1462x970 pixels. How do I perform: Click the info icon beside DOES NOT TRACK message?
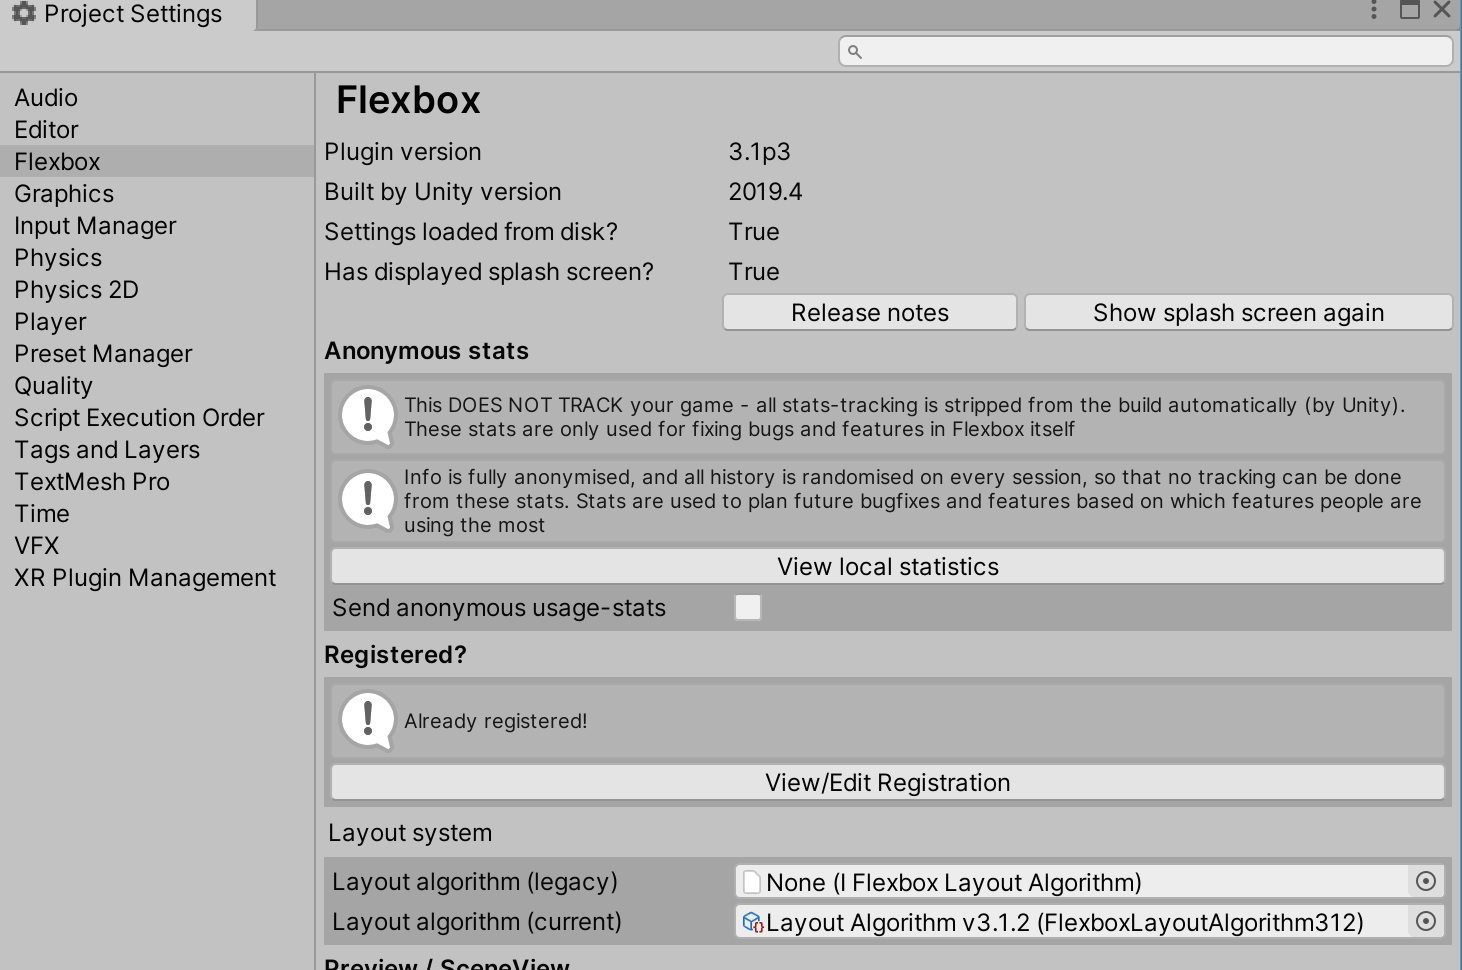[x=367, y=416]
